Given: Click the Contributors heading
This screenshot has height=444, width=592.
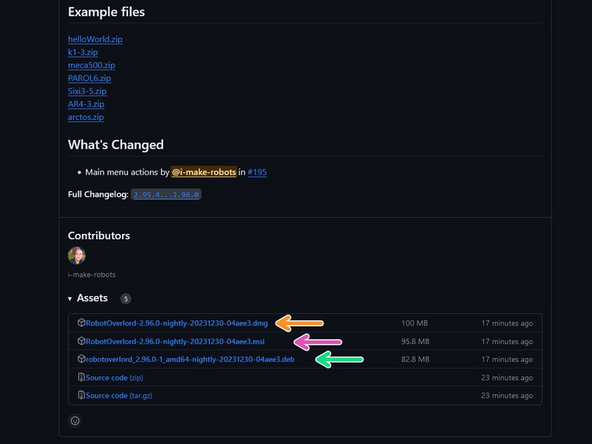Looking at the screenshot, I should tap(99, 236).
